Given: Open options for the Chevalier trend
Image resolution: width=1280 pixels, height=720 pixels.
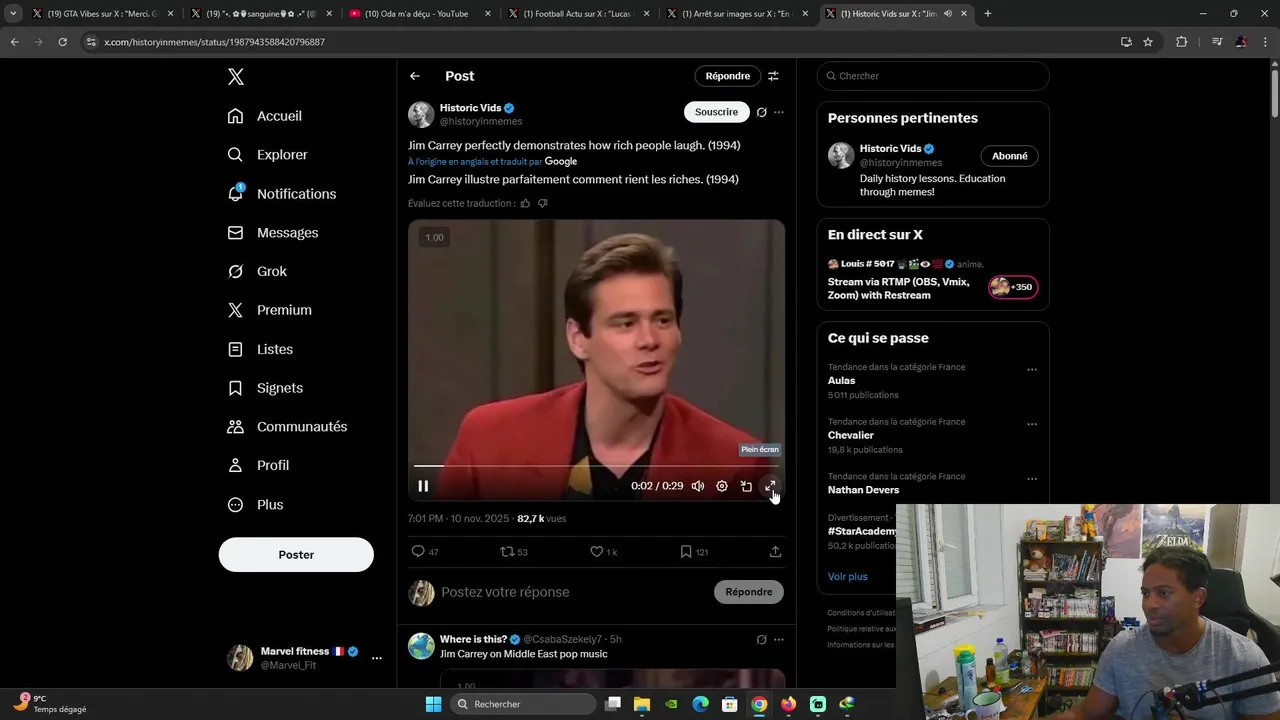Looking at the screenshot, I should point(1032,424).
